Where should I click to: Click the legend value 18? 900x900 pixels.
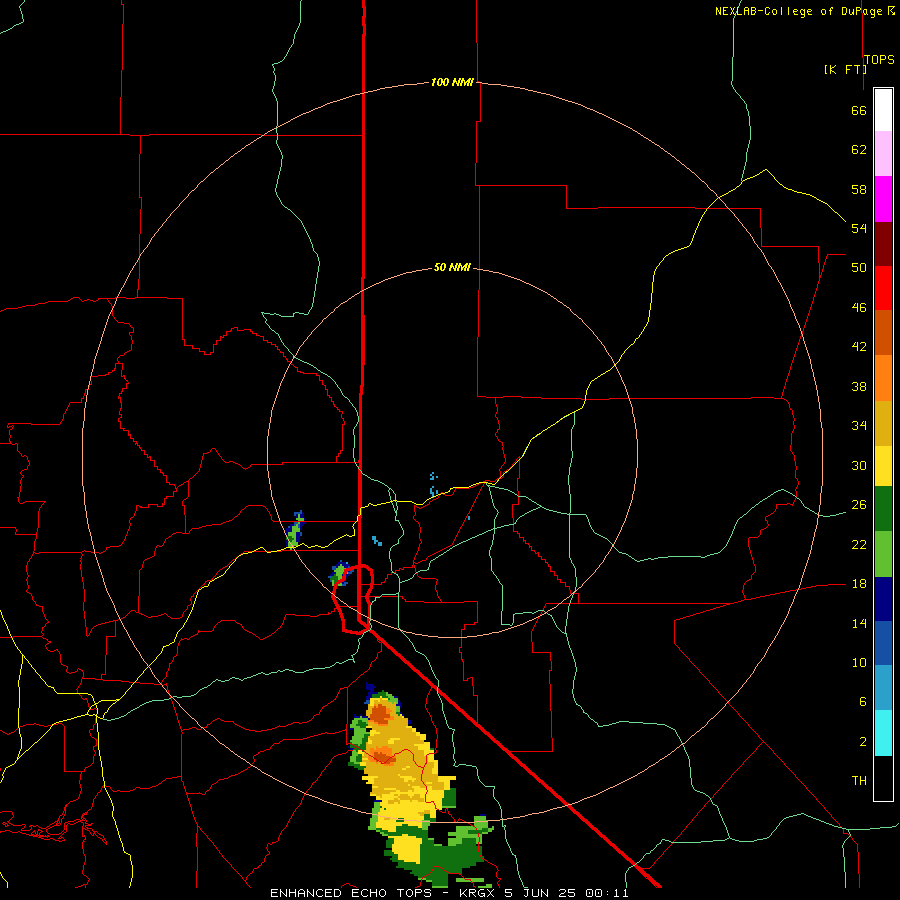[x=859, y=583]
